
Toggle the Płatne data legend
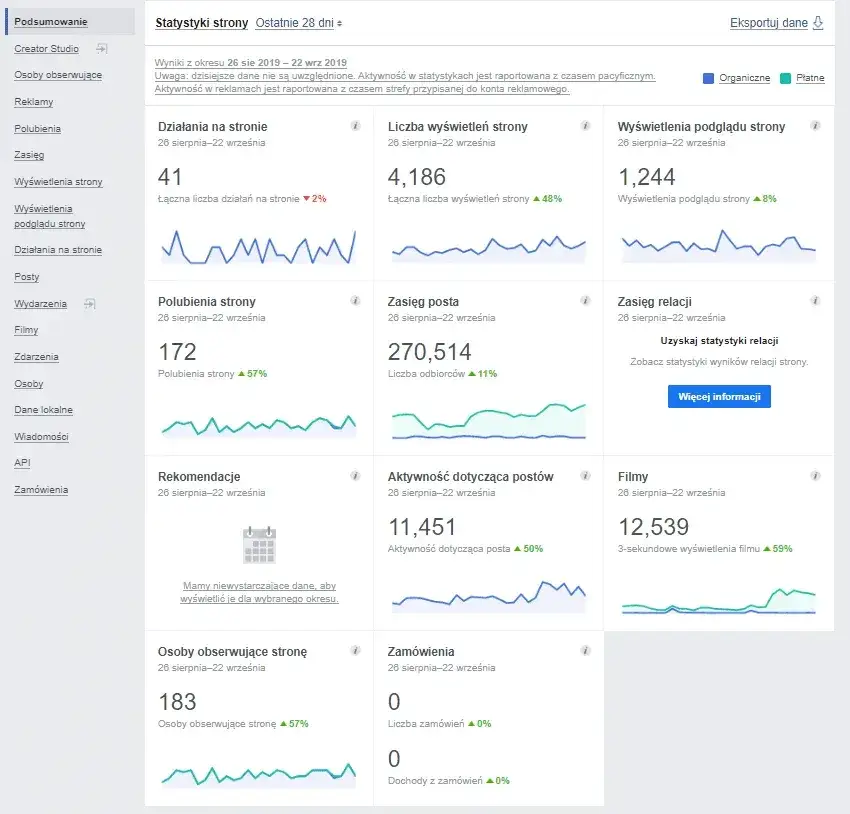coord(809,77)
